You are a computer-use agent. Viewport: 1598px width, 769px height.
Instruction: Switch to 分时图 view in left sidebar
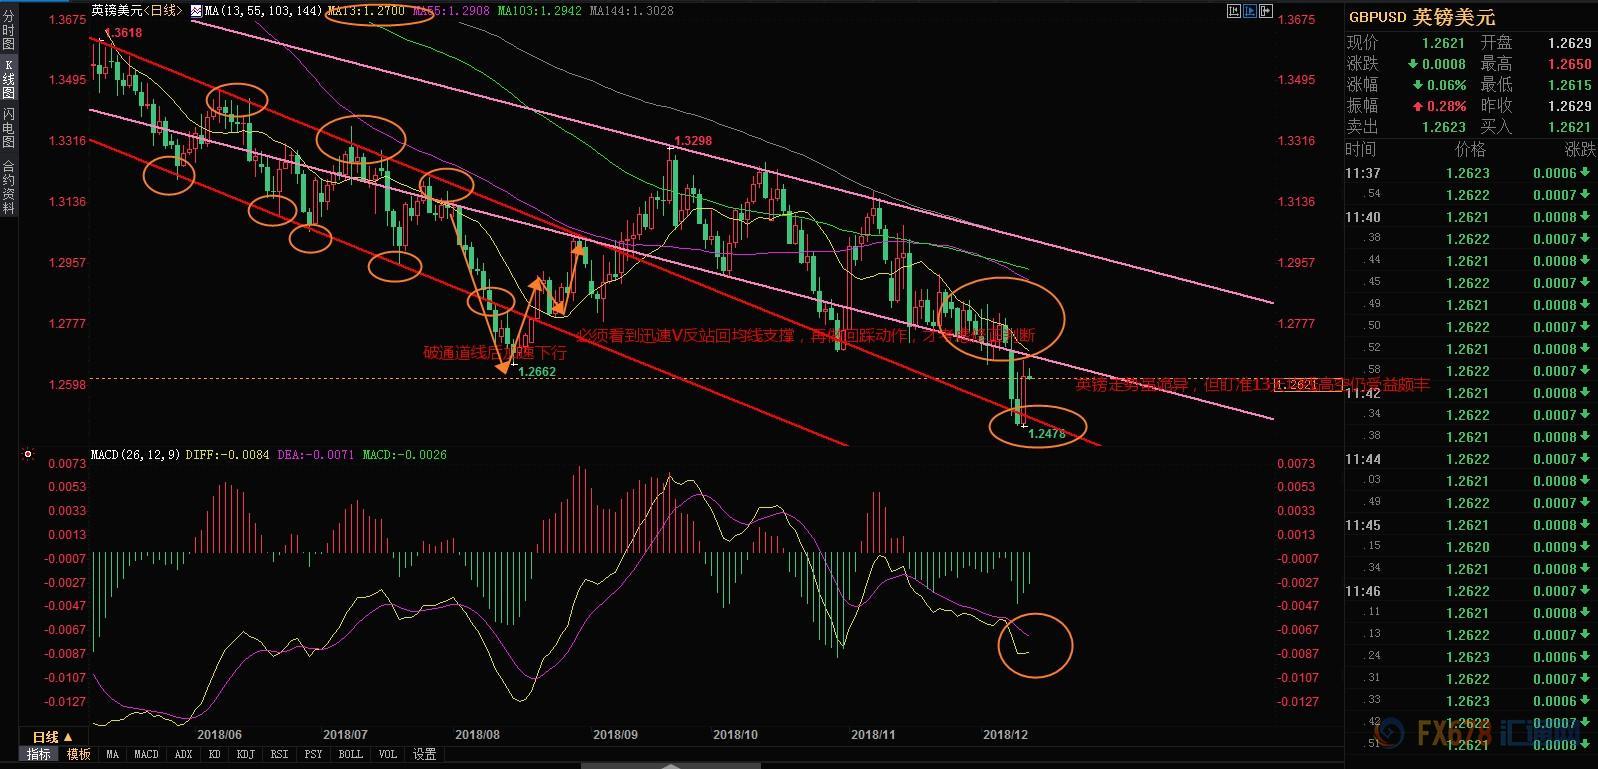point(8,31)
